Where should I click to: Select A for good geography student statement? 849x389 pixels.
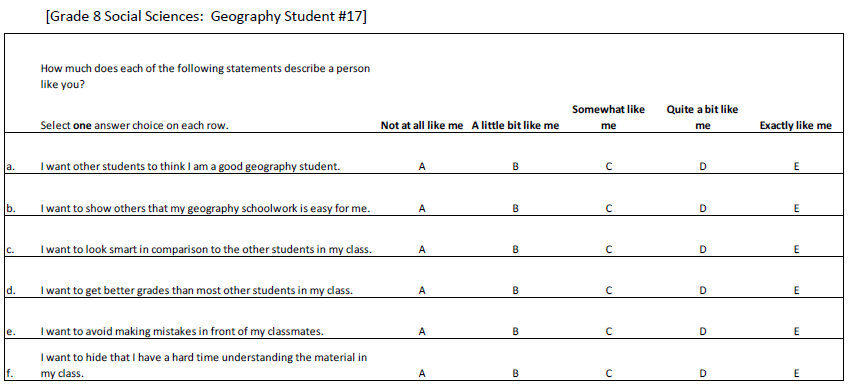tap(422, 167)
